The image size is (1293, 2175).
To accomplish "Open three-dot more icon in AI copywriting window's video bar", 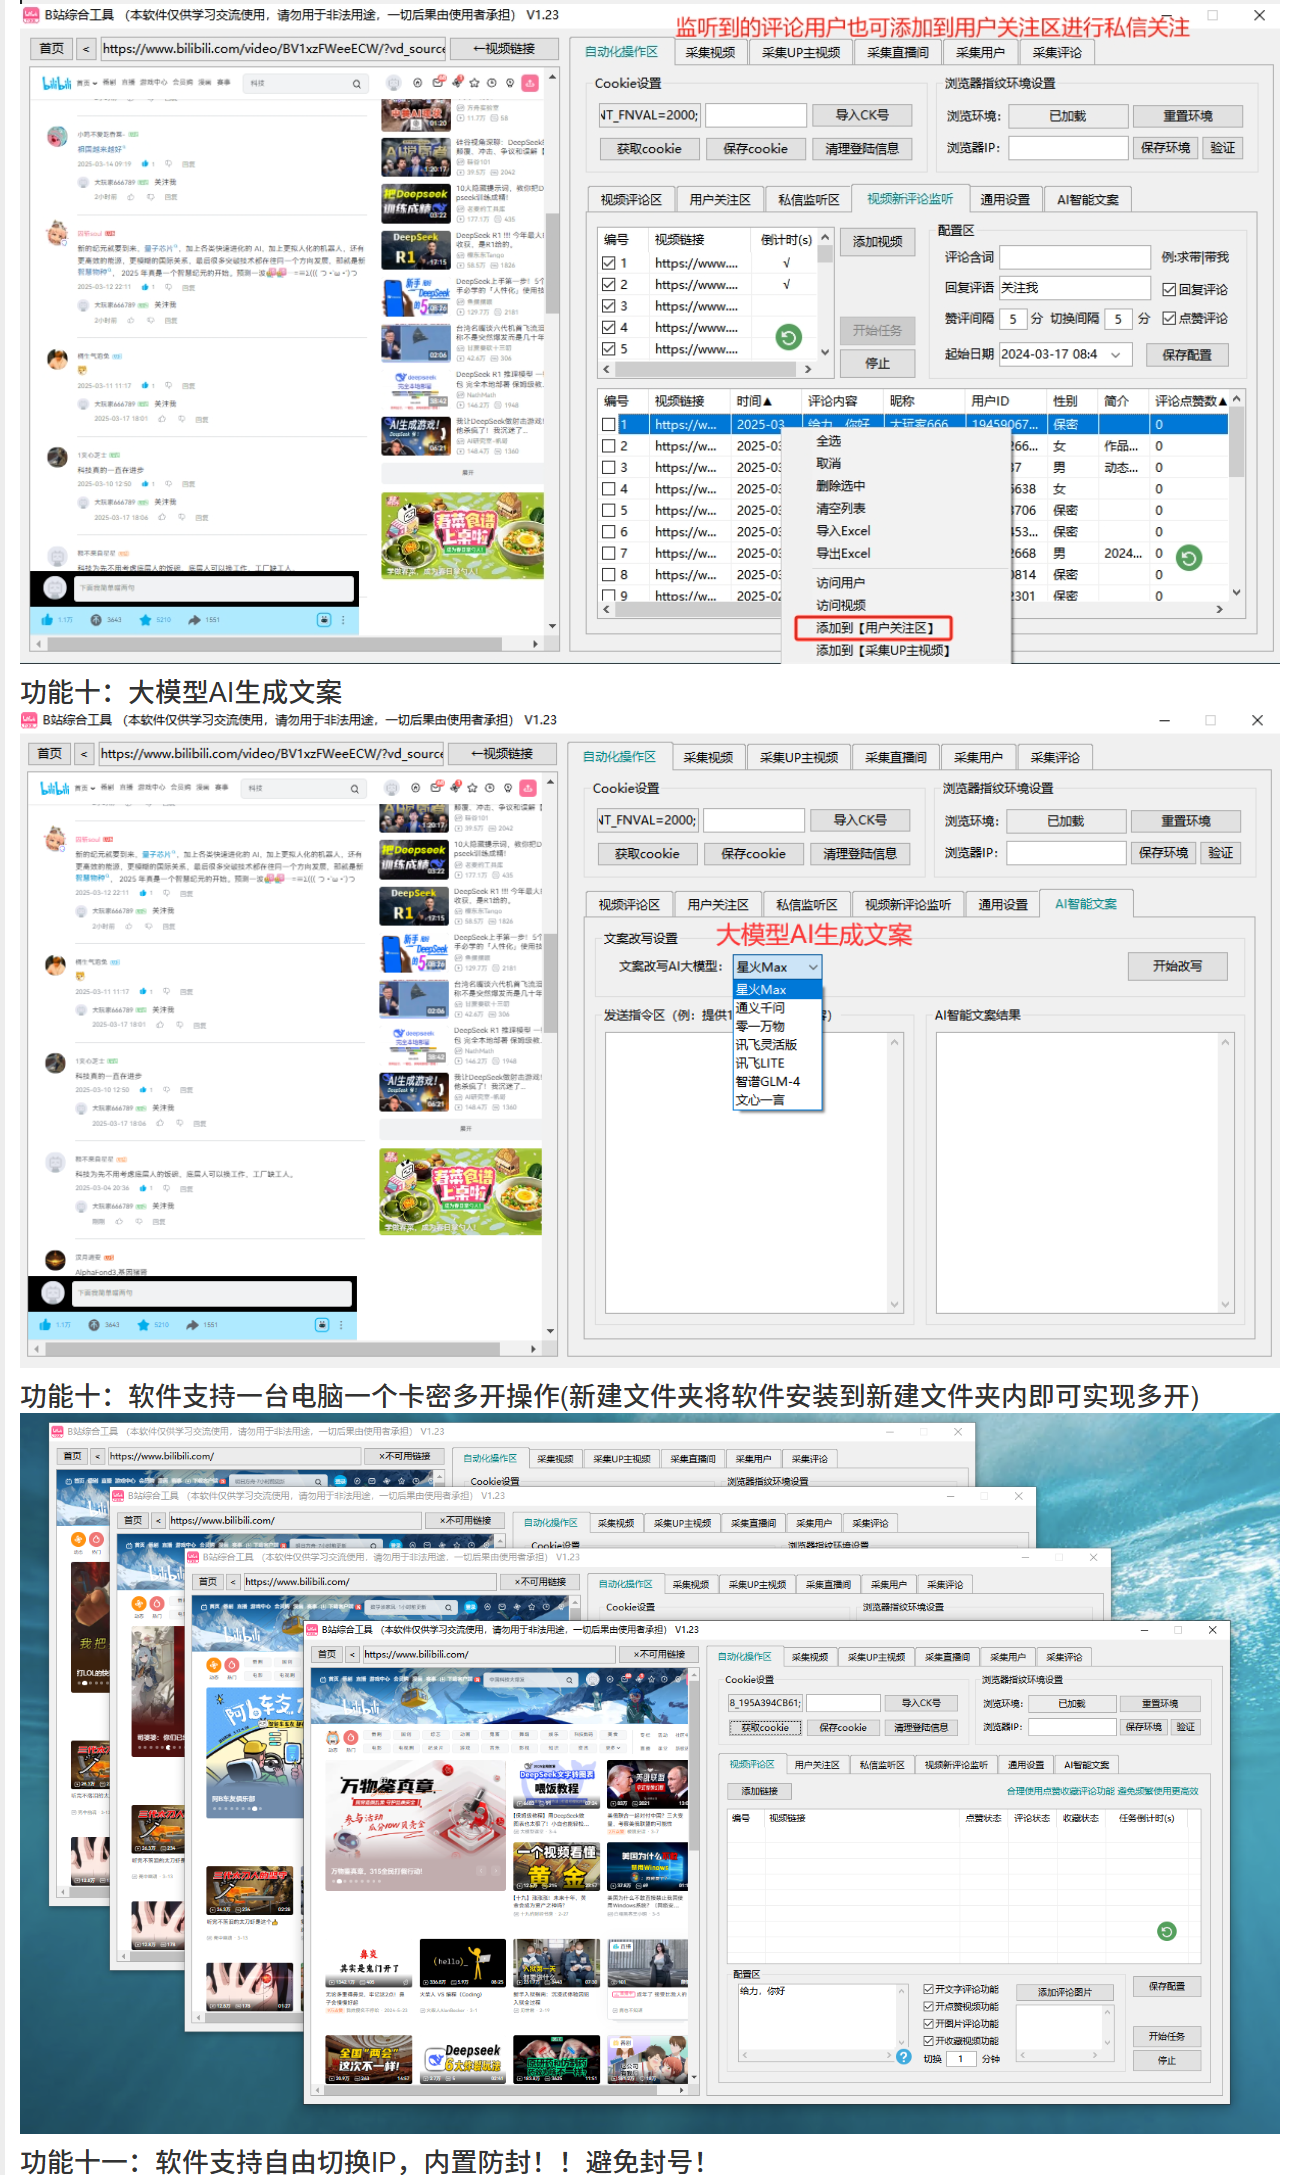I will pyautogui.click(x=341, y=1325).
